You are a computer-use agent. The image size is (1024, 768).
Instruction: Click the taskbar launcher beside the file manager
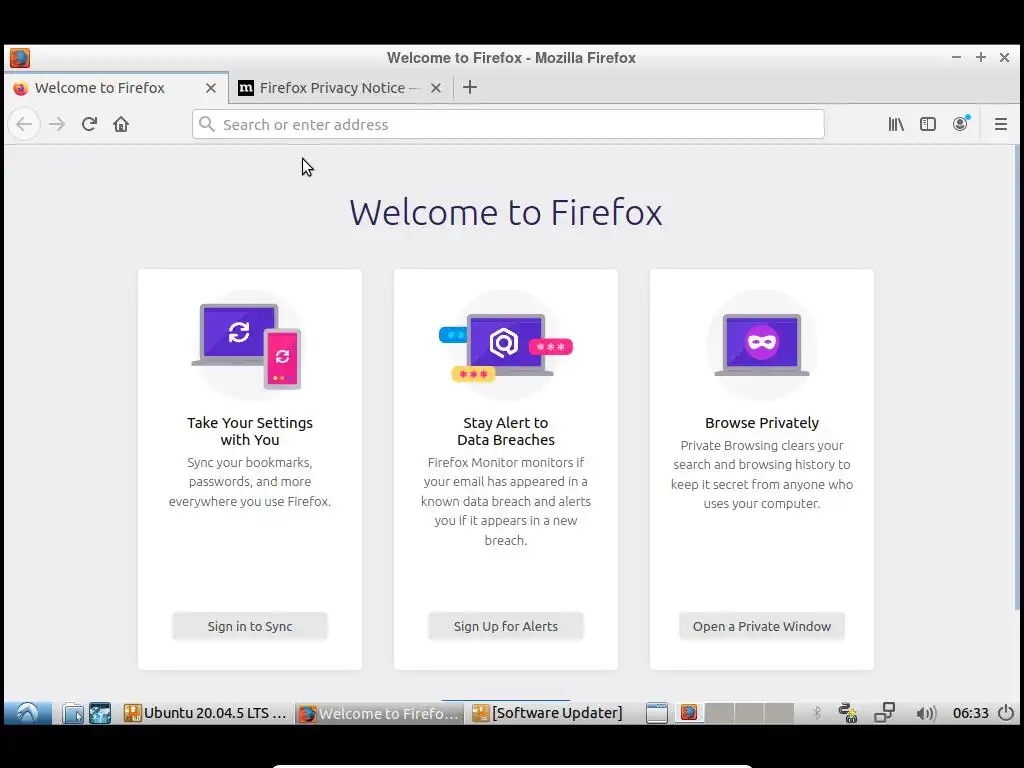(100, 712)
